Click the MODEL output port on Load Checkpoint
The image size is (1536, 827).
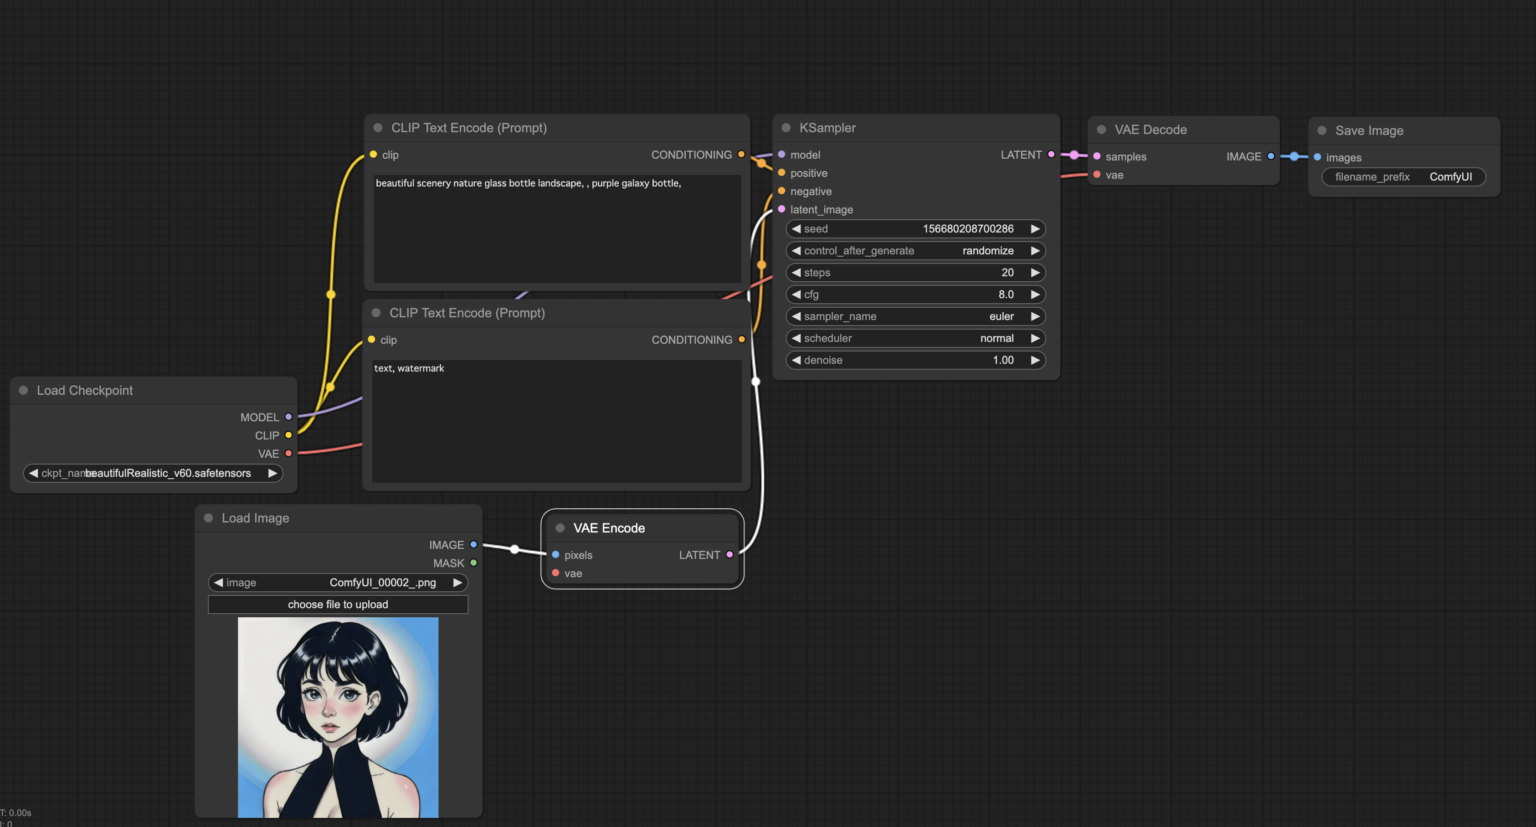click(289, 417)
